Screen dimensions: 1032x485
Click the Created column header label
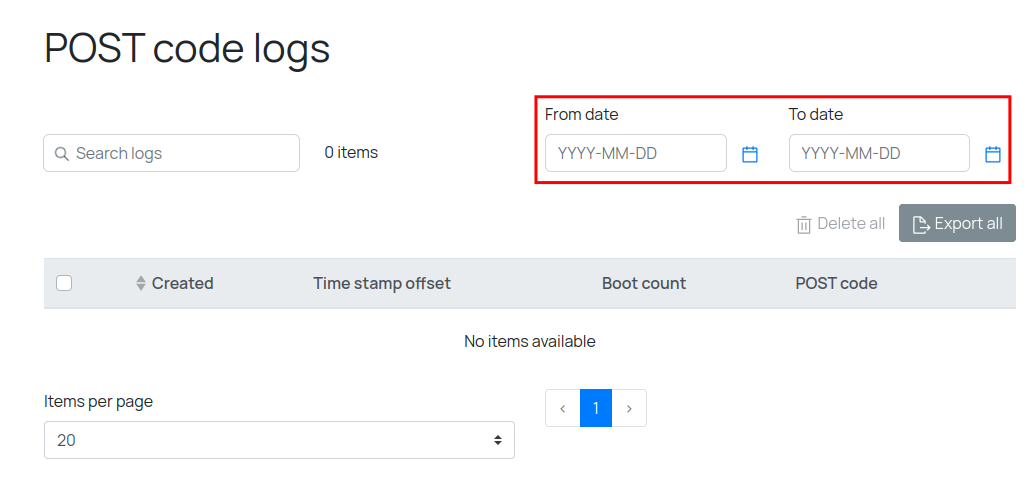coord(183,284)
